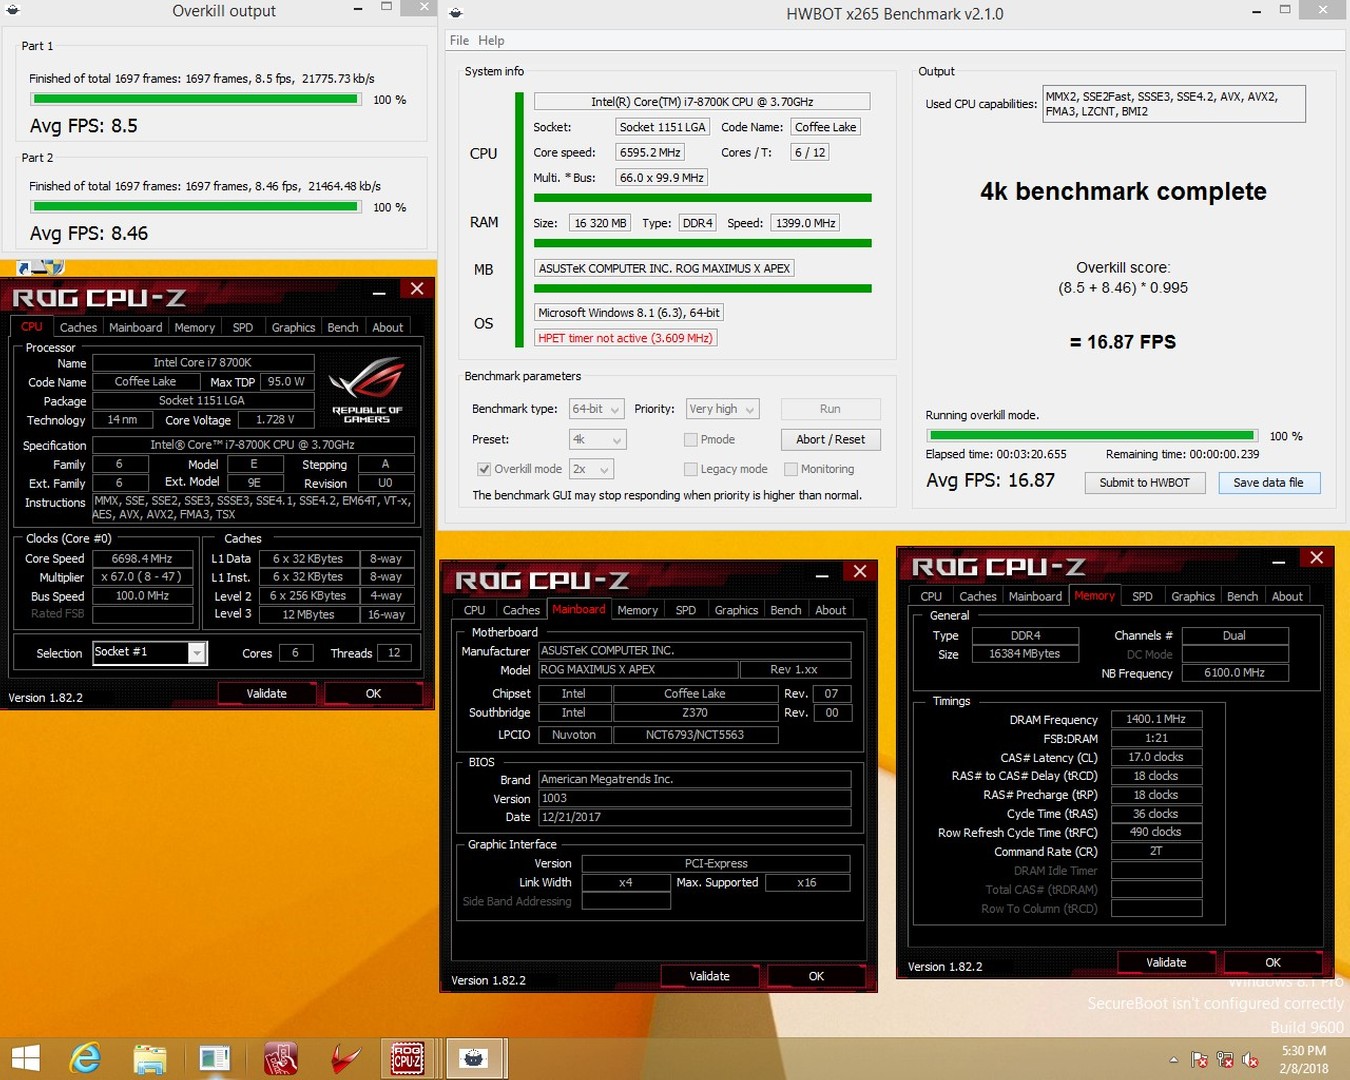The image size is (1350, 1080).
Task: Open the Preset 4k dropdown
Action: click(x=598, y=439)
